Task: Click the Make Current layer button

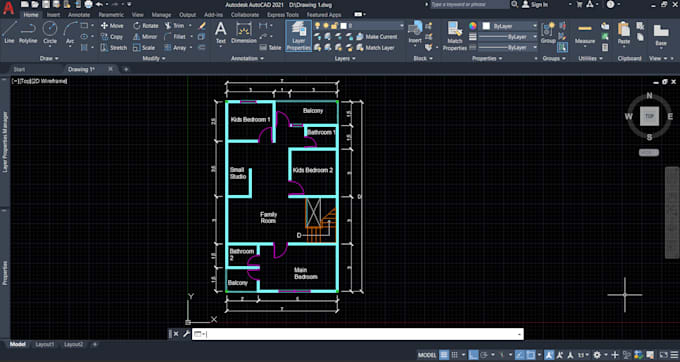Action: click(x=376, y=37)
